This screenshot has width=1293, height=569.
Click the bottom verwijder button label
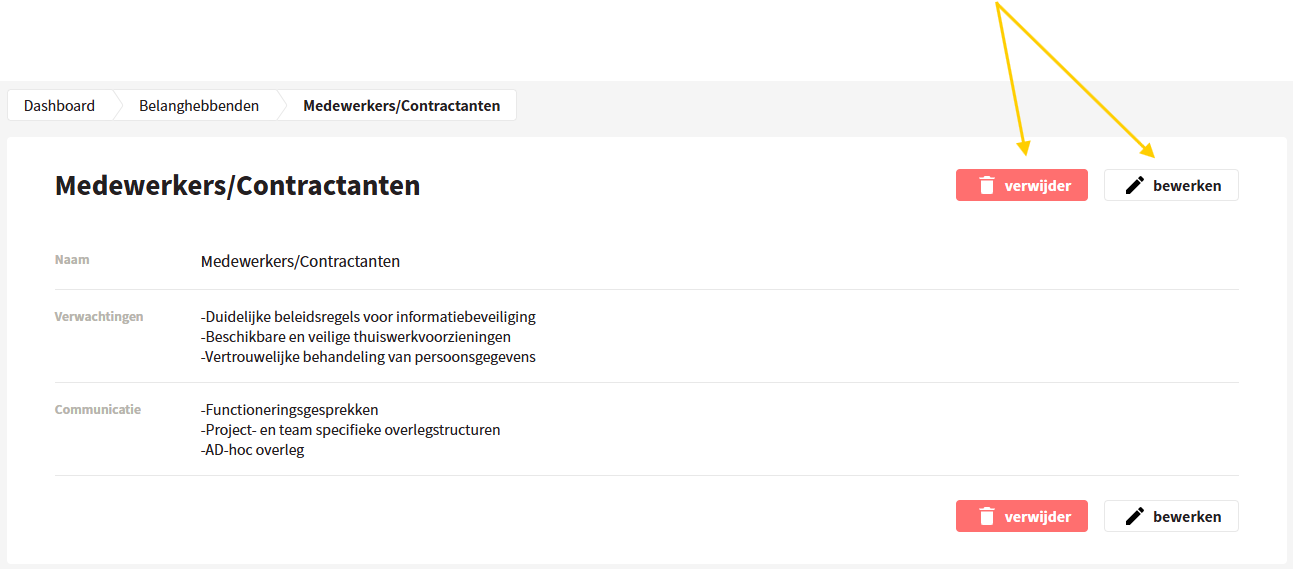tap(1038, 516)
